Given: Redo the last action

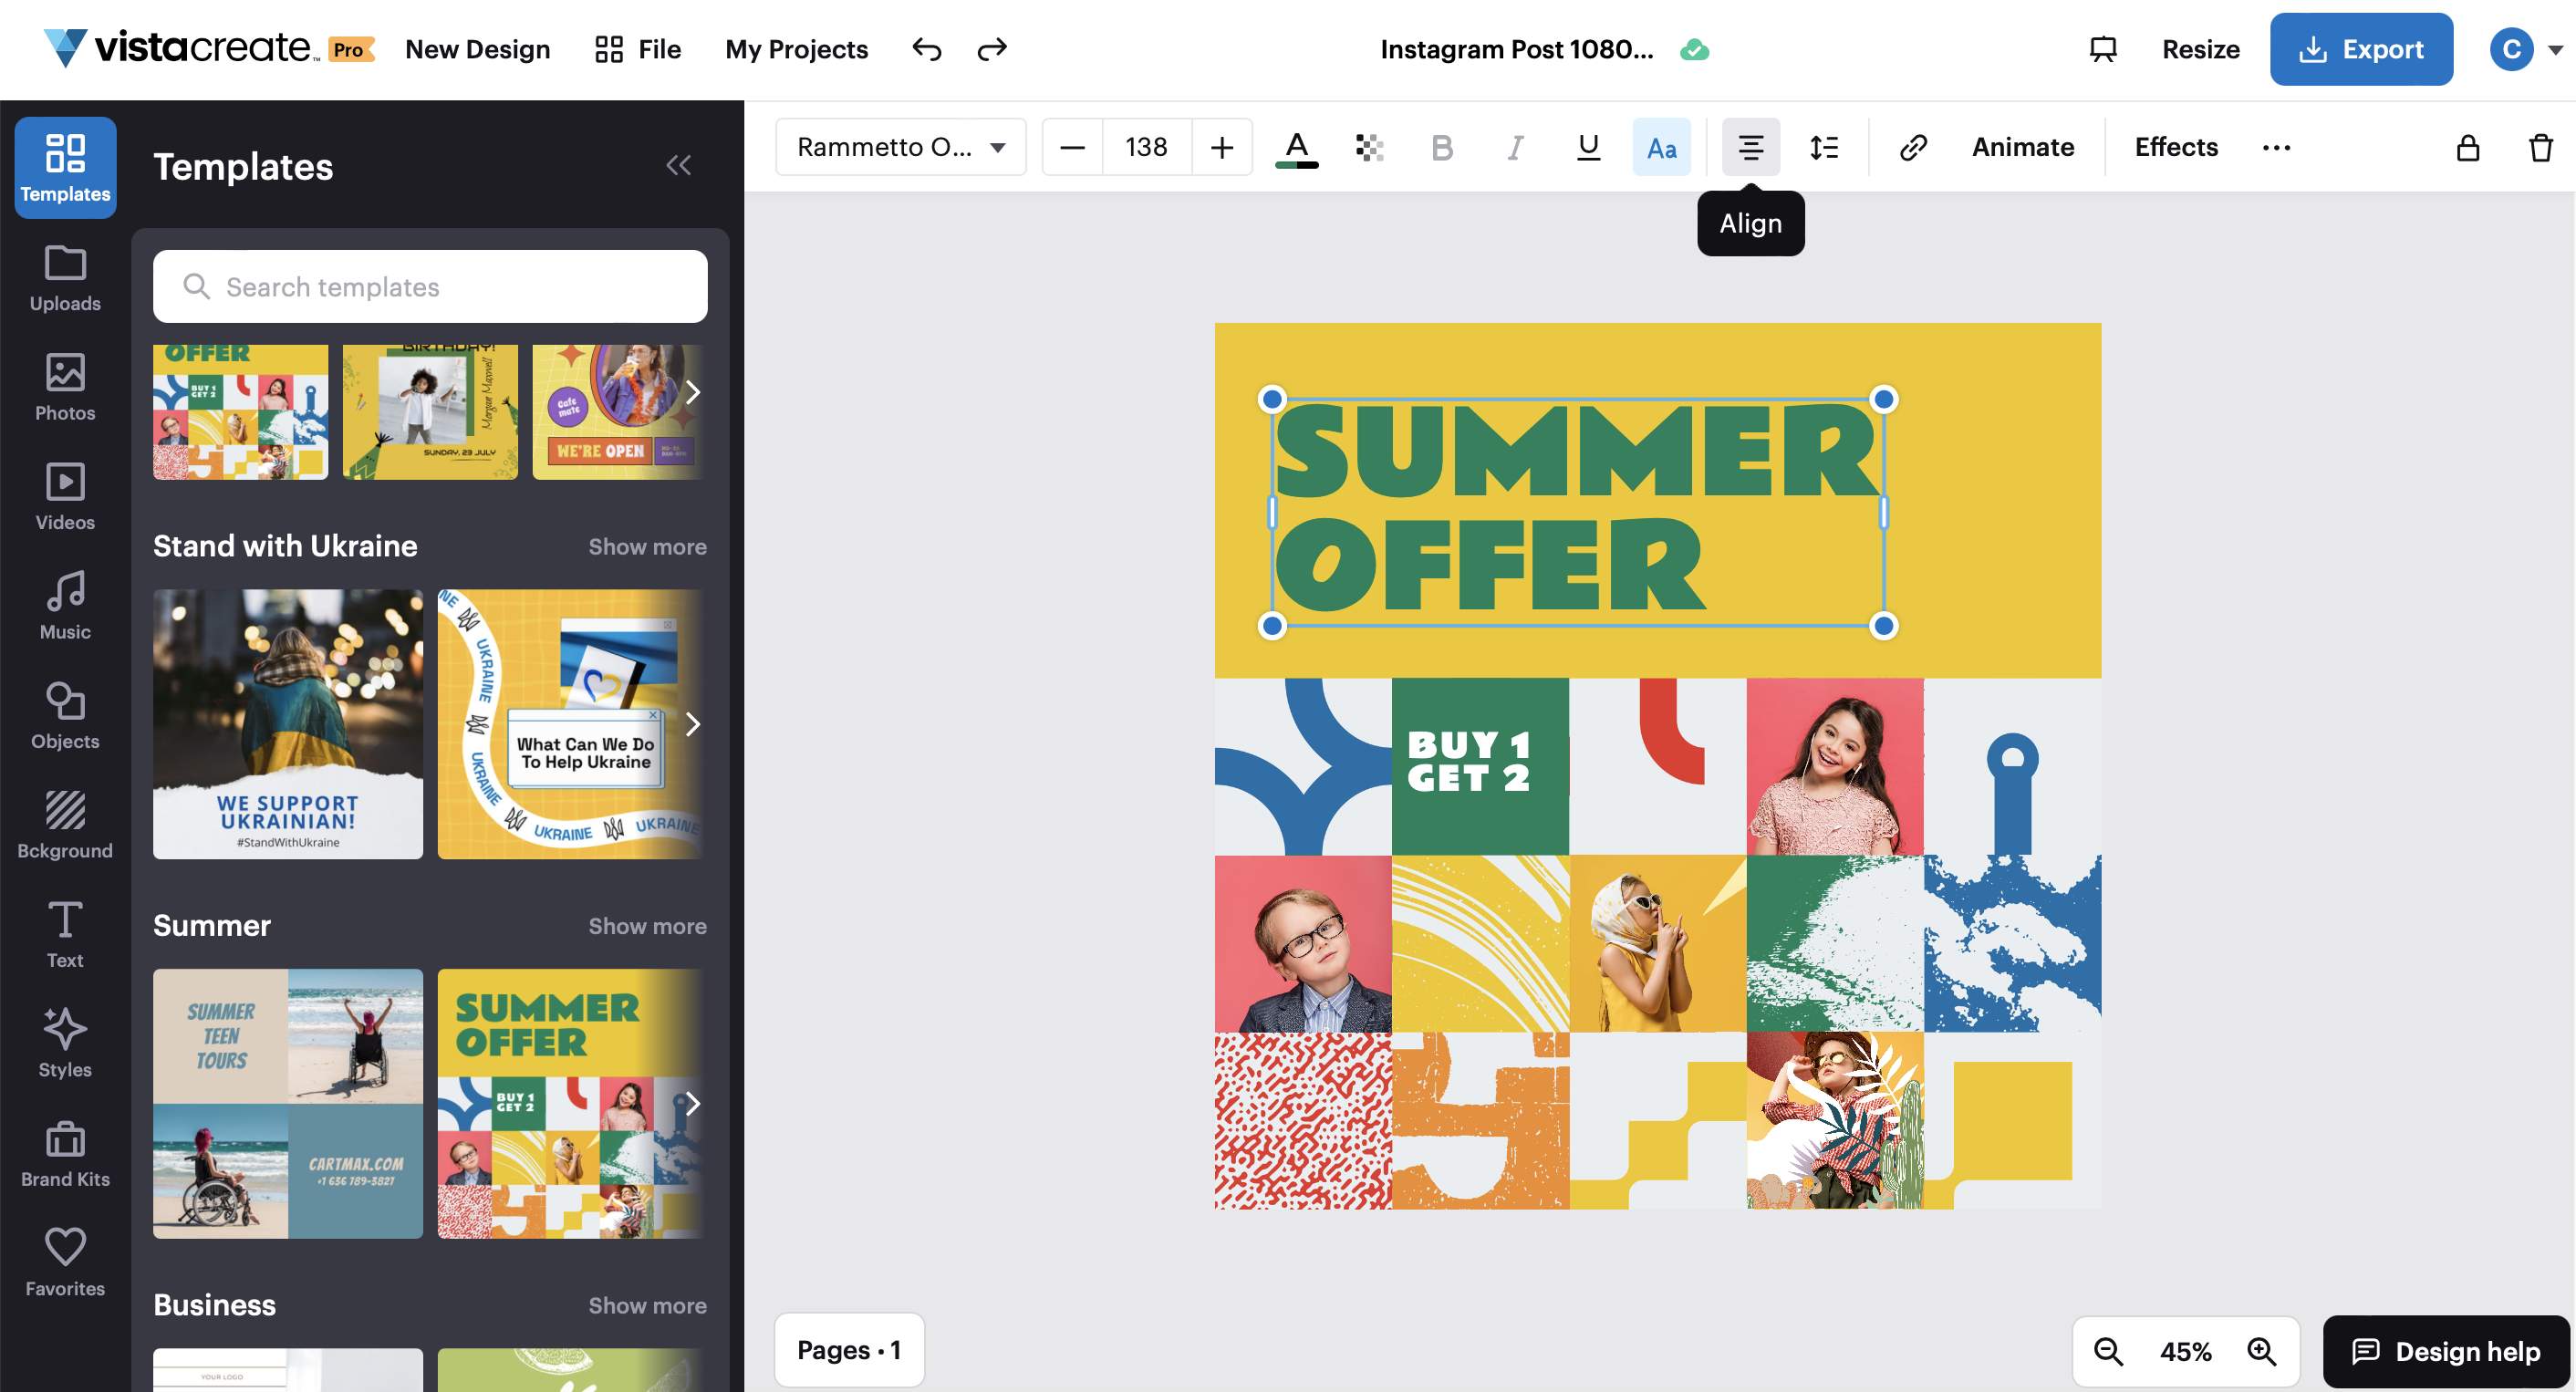Looking at the screenshot, I should coord(991,49).
